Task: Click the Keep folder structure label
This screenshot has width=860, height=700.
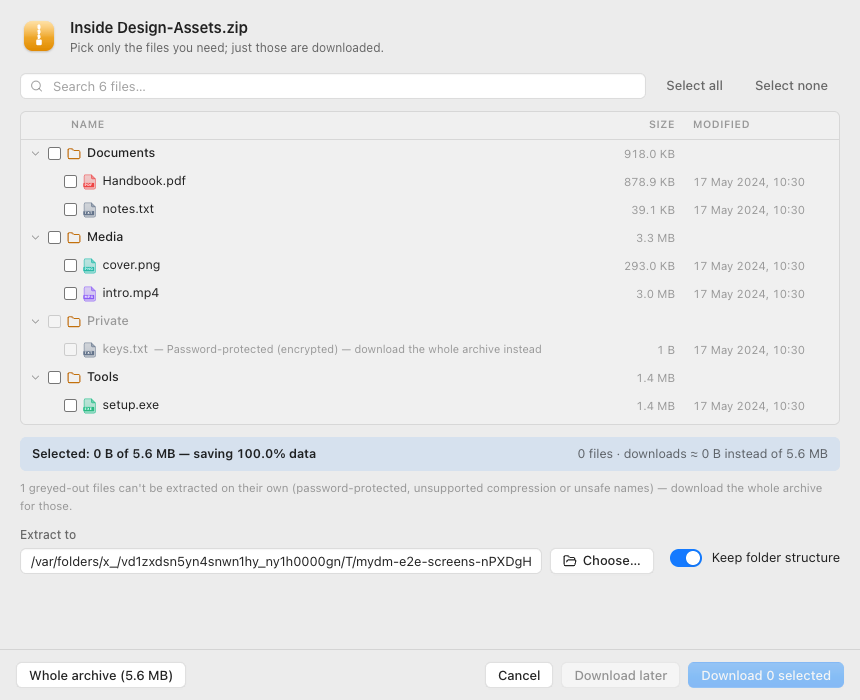Action: point(776,558)
